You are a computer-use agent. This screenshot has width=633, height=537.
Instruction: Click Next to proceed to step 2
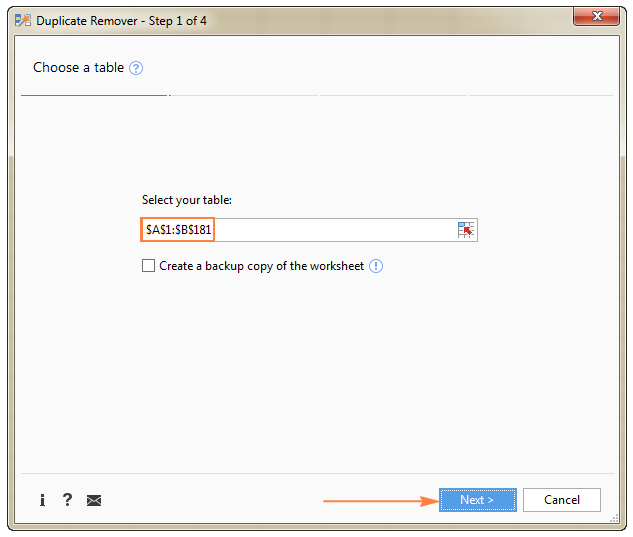click(x=477, y=500)
